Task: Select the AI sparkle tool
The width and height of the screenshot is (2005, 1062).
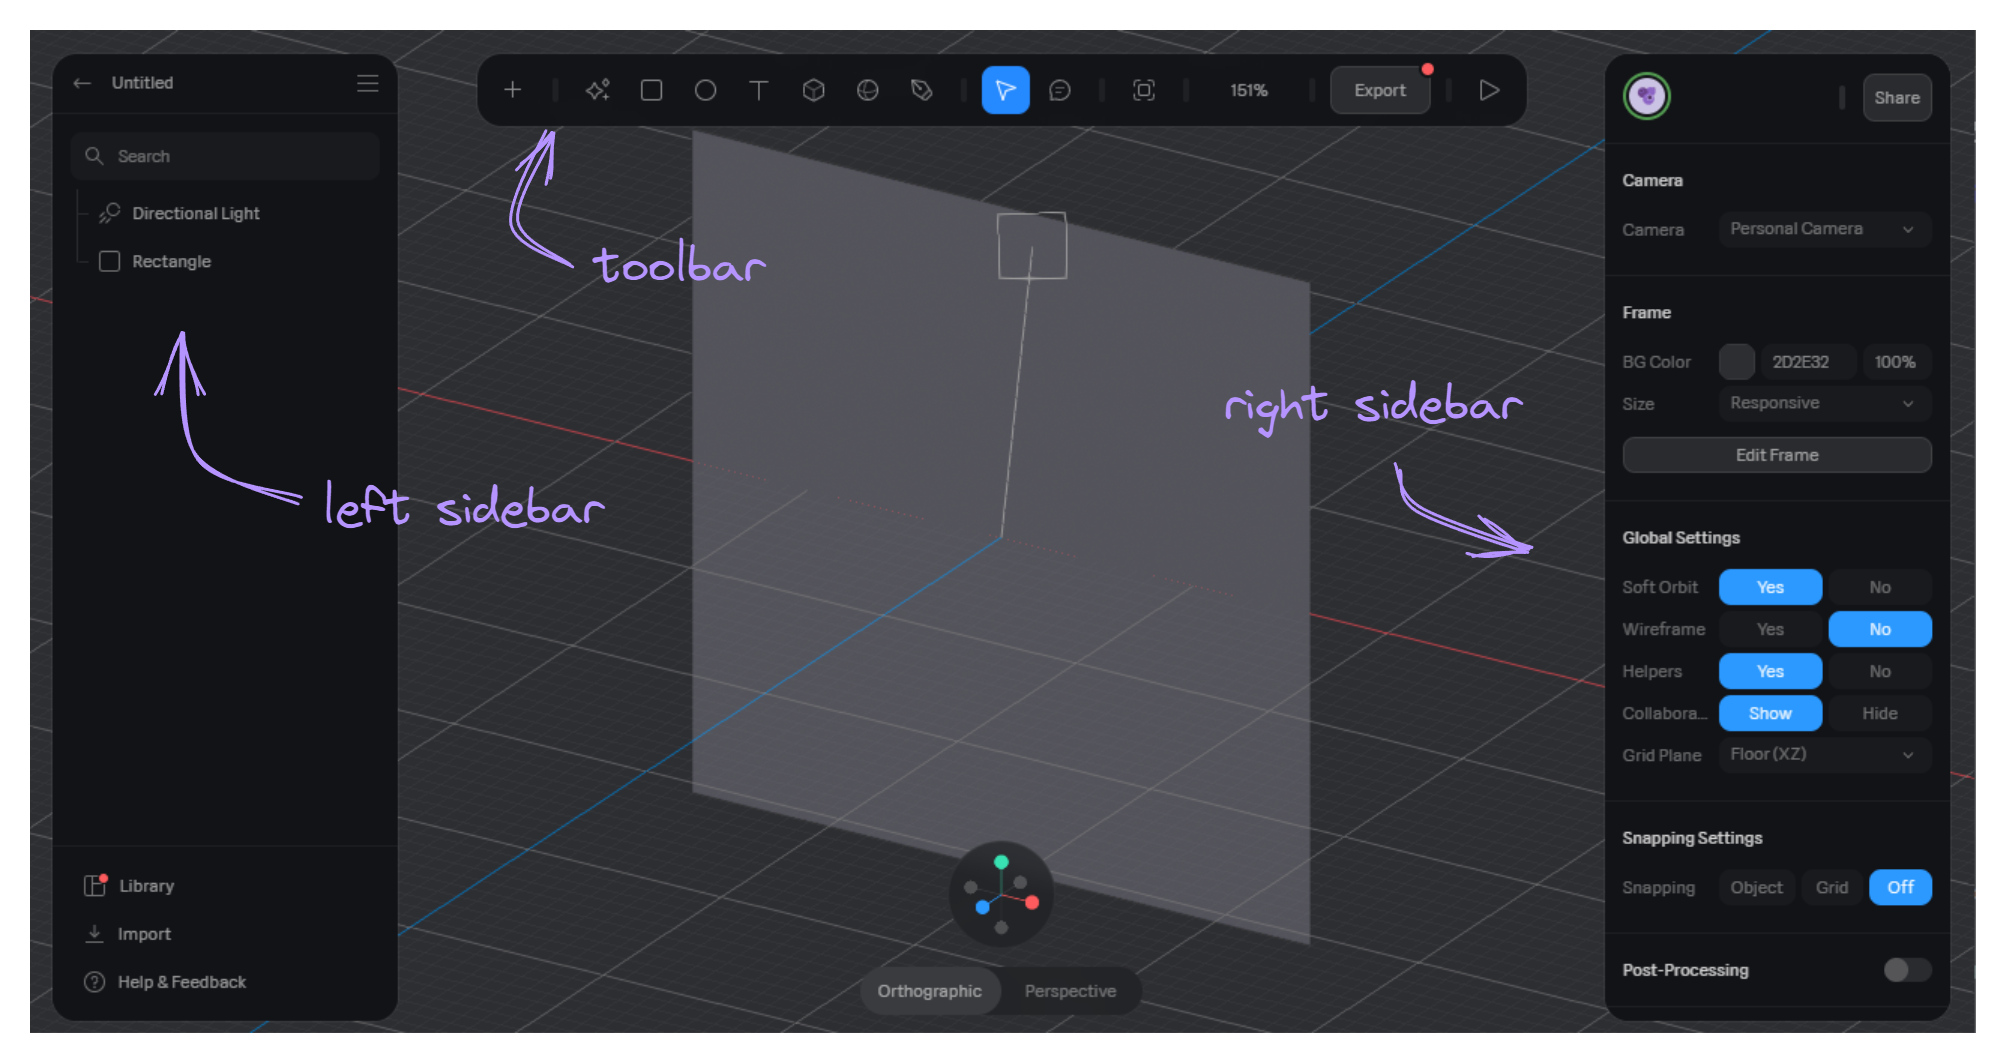Action: point(597,90)
